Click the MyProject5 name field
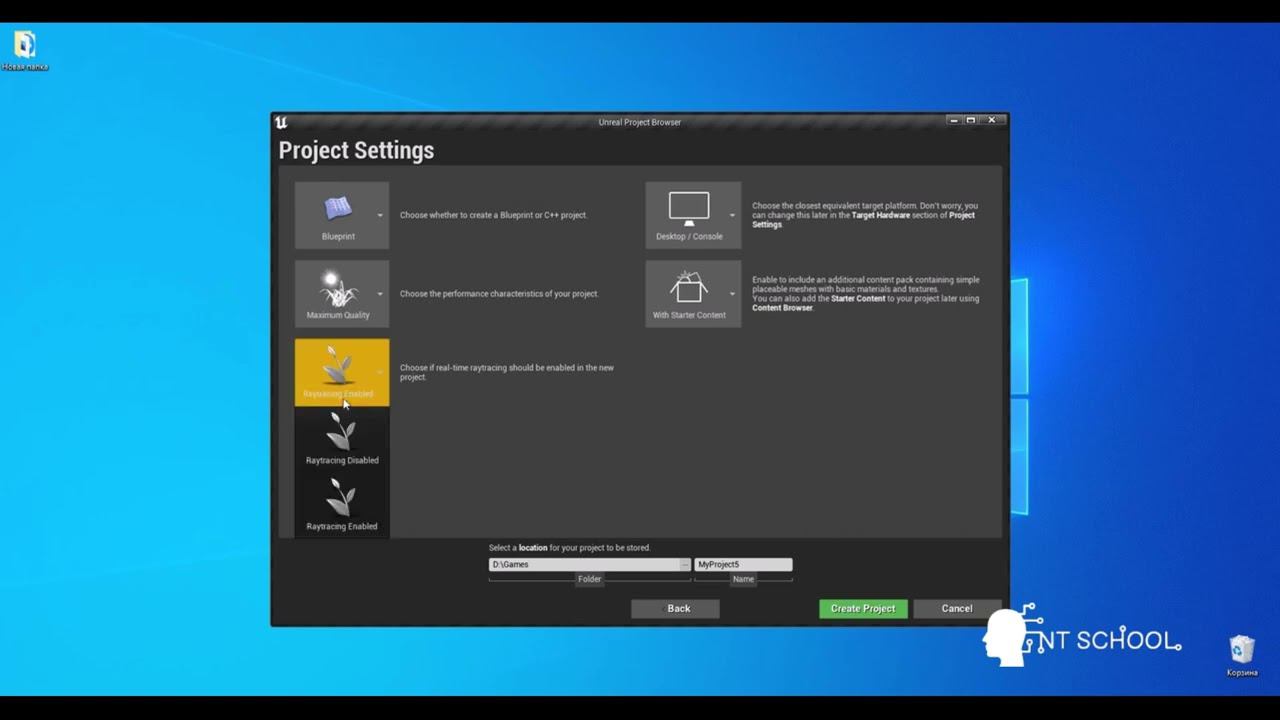 click(743, 564)
